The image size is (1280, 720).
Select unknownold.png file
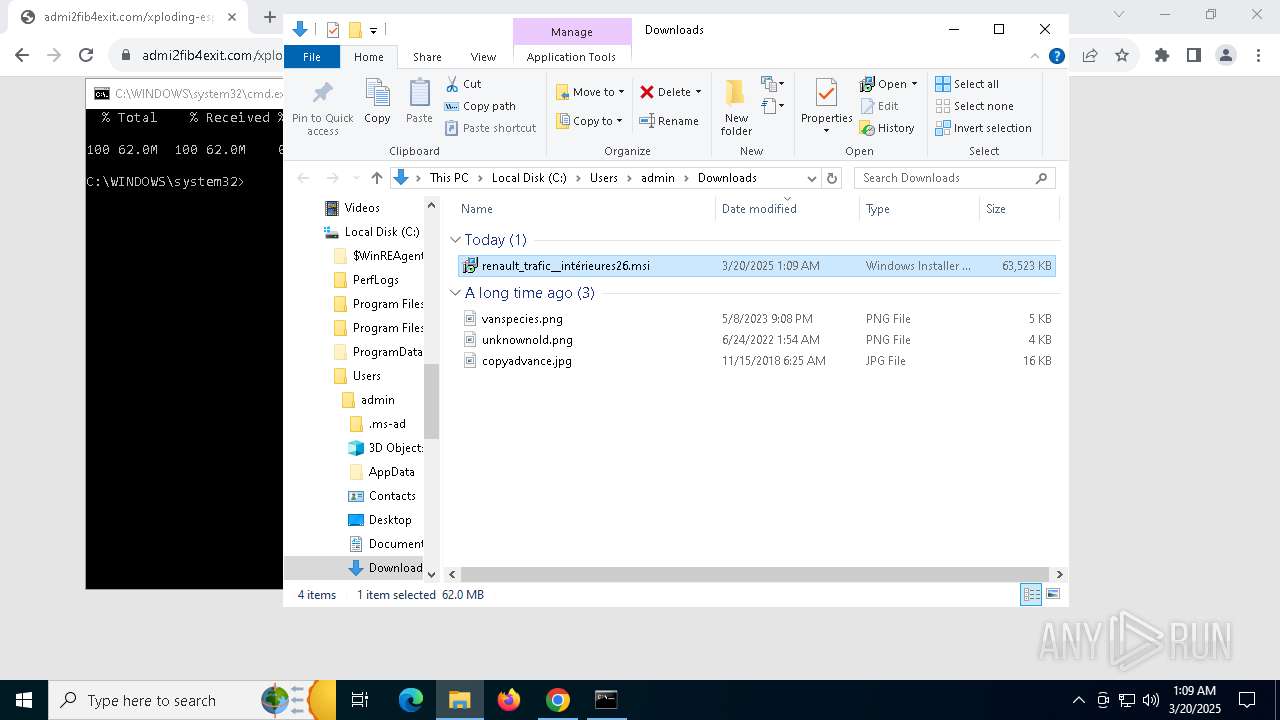click(x=757, y=340)
